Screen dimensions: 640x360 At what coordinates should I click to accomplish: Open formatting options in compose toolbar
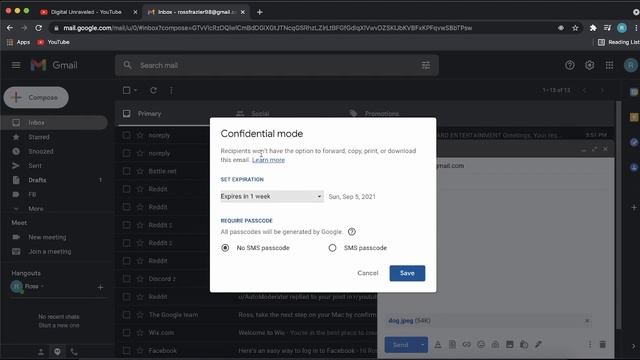pyautogui.click(x=438, y=345)
